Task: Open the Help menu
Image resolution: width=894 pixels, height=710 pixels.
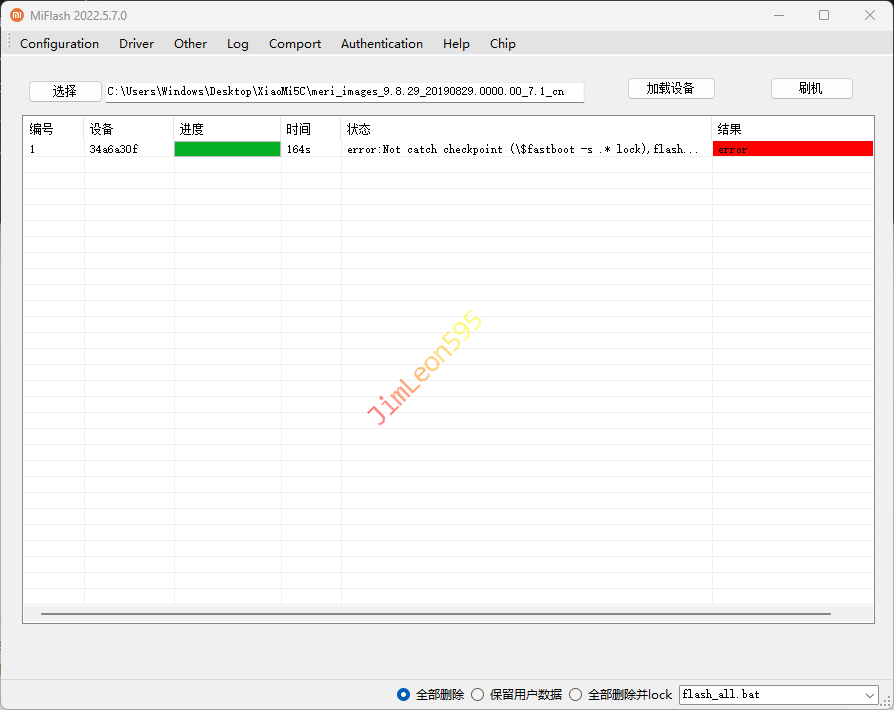Action: [456, 44]
